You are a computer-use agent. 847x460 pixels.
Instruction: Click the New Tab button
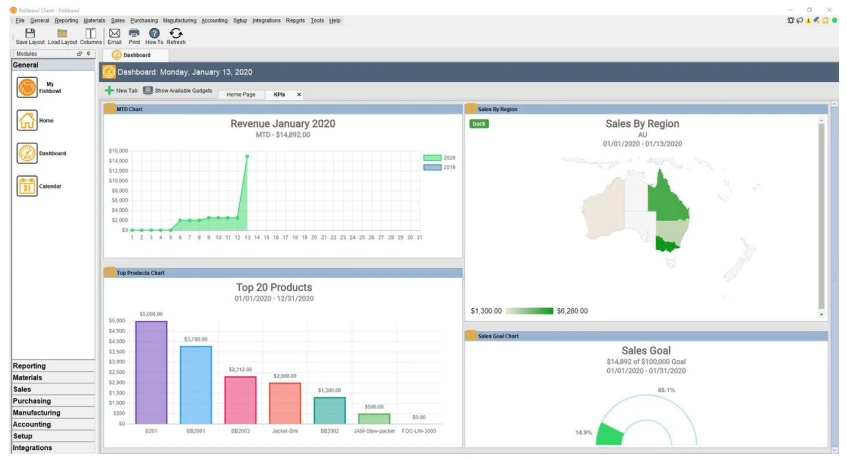121,91
